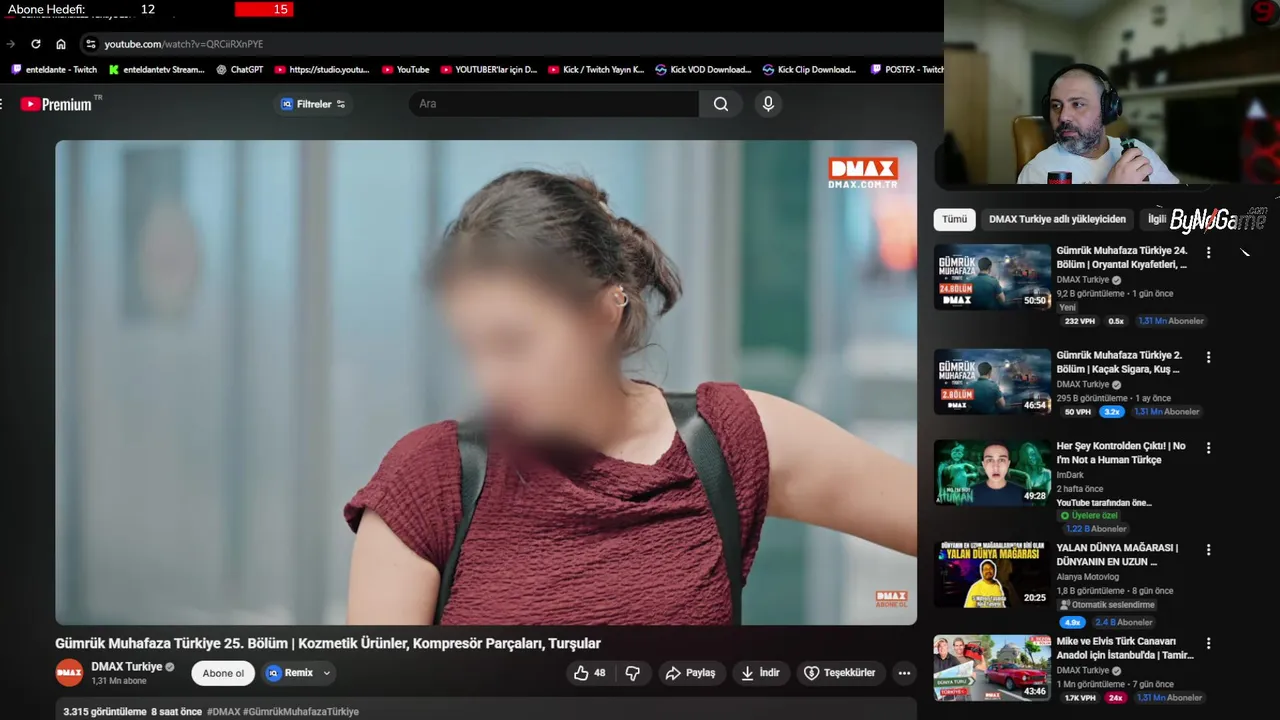Click the ImDark channel name
This screenshot has height=720, width=1280.
point(1070,475)
